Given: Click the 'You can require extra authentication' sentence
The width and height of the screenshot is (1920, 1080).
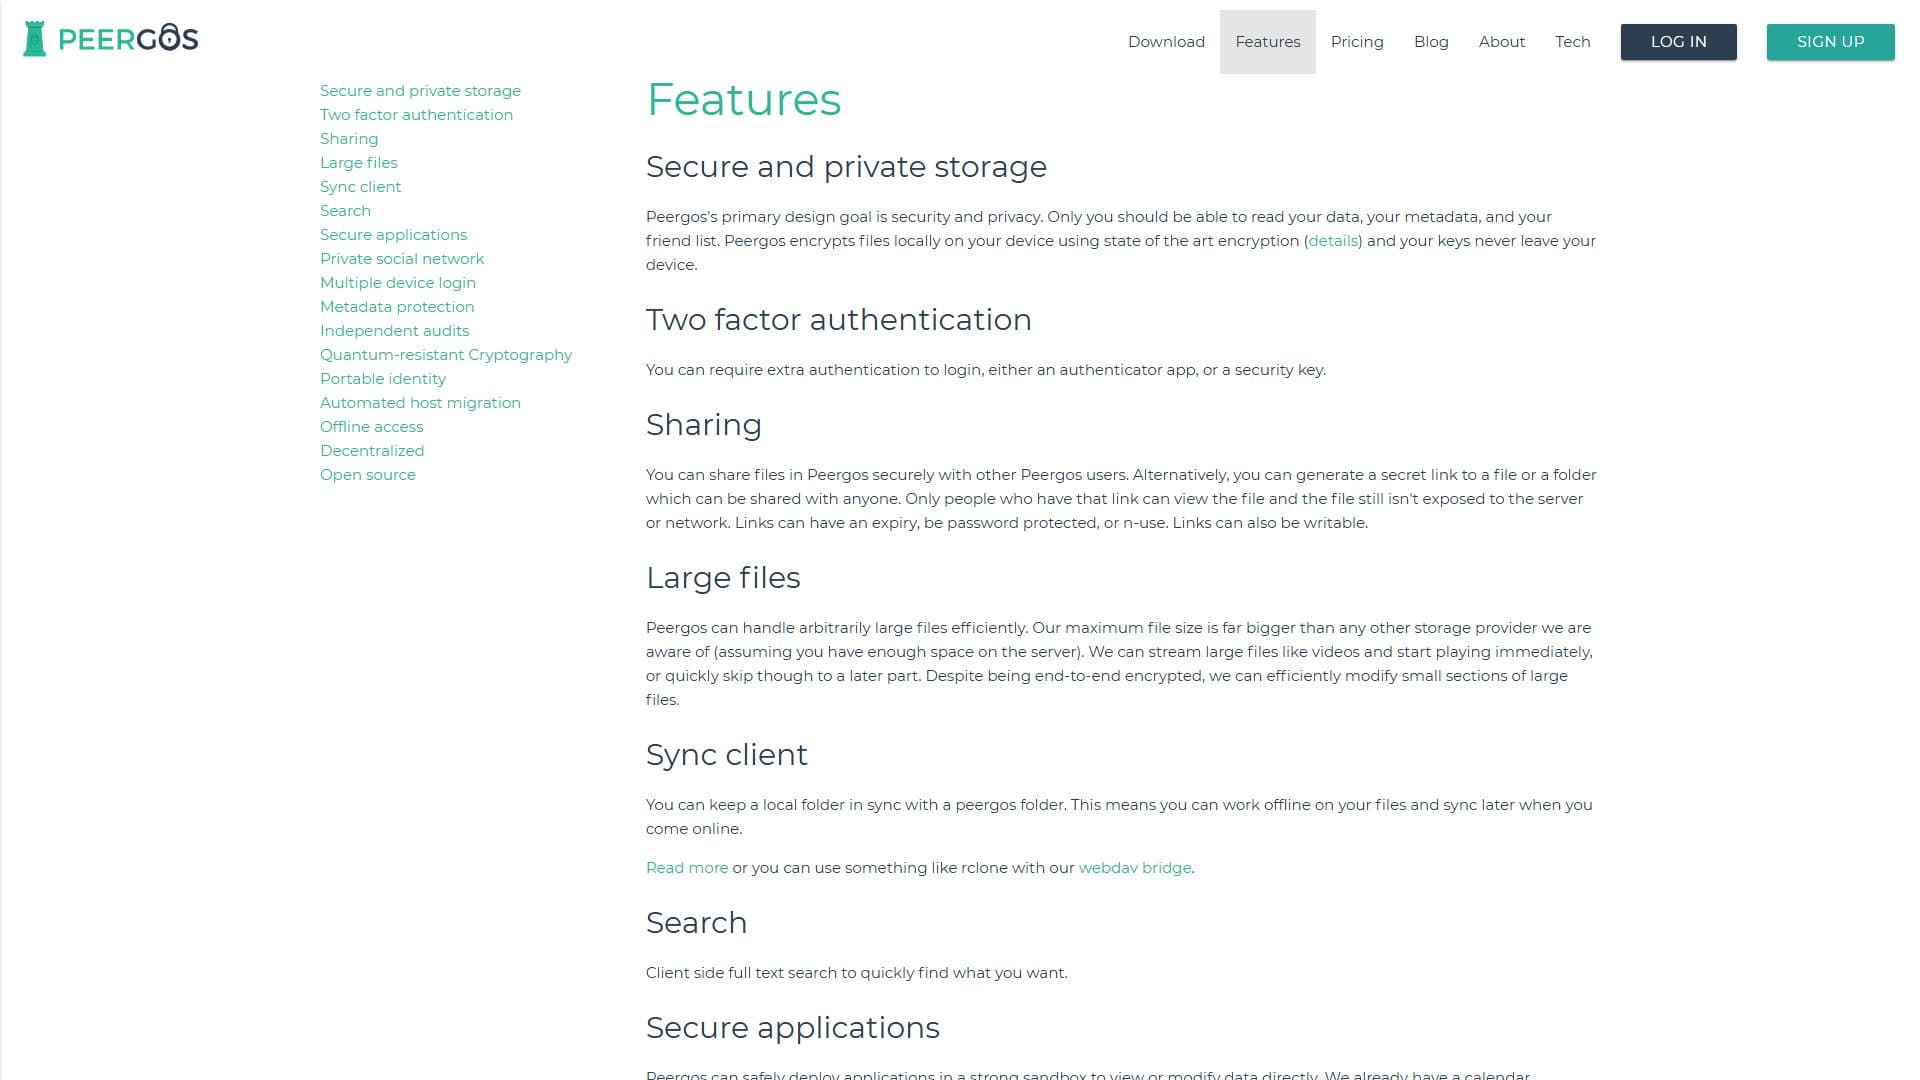Looking at the screenshot, I should click(x=986, y=370).
